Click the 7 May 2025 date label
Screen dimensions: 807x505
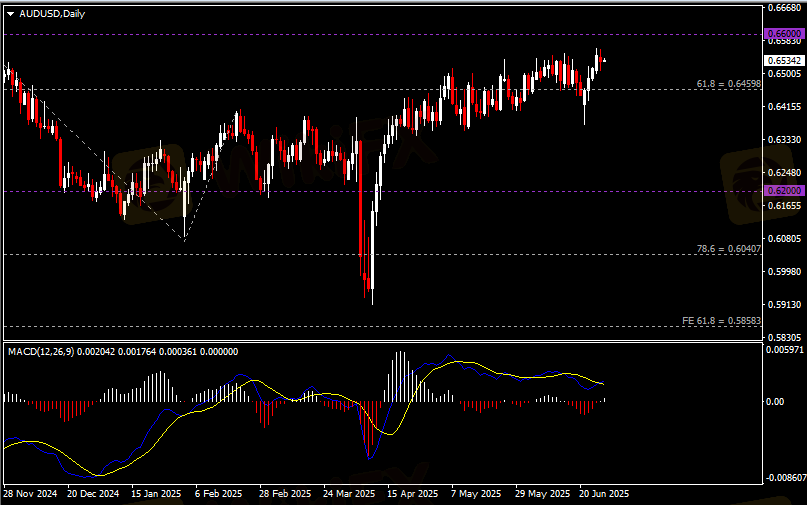[x=475, y=494]
